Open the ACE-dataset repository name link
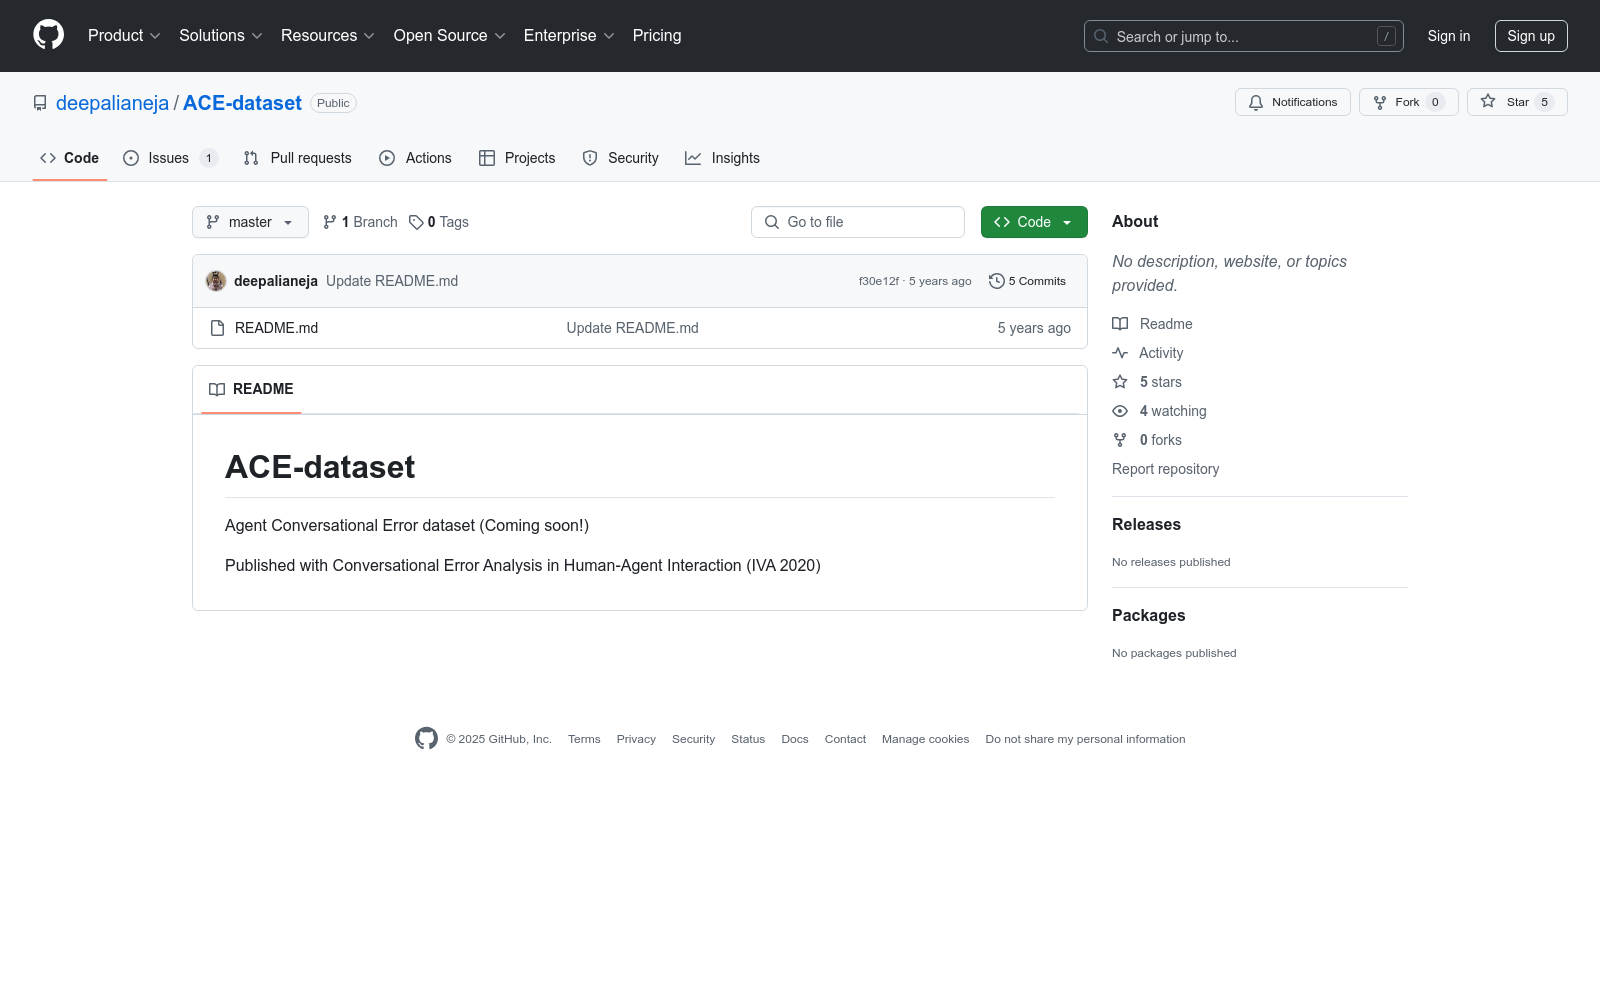The width and height of the screenshot is (1600, 1000). click(242, 103)
